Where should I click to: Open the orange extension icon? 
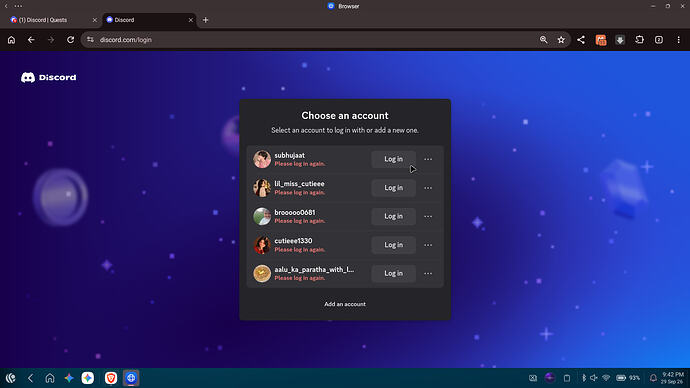point(601,40)
